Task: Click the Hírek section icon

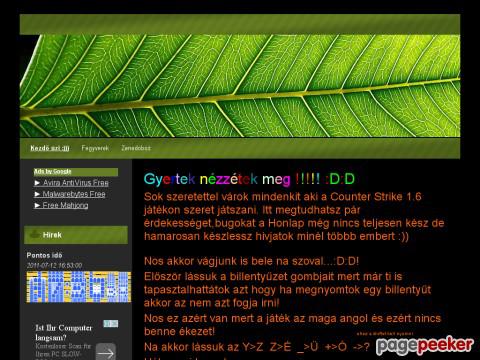Action: [35, 235]
